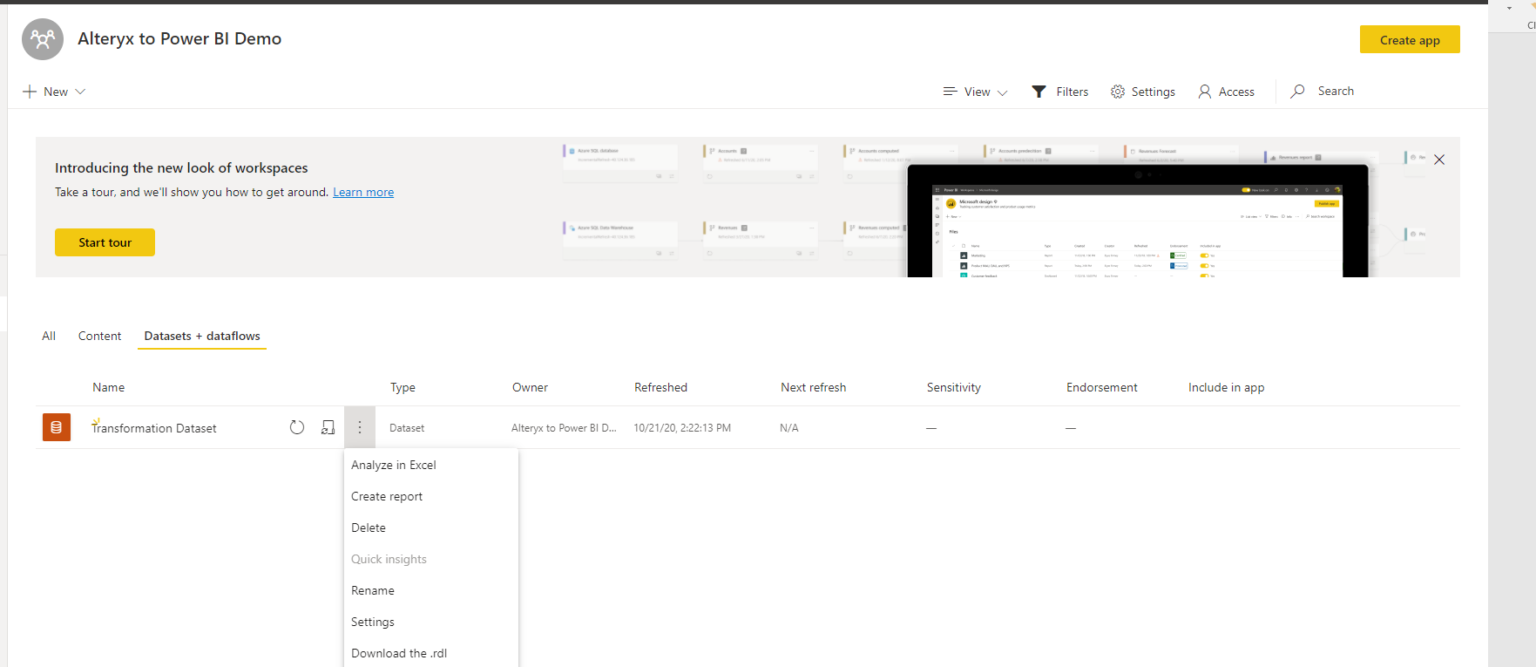1536x667 pixels.
Task: Follow the Learn more link
Action: coord(363,192)
